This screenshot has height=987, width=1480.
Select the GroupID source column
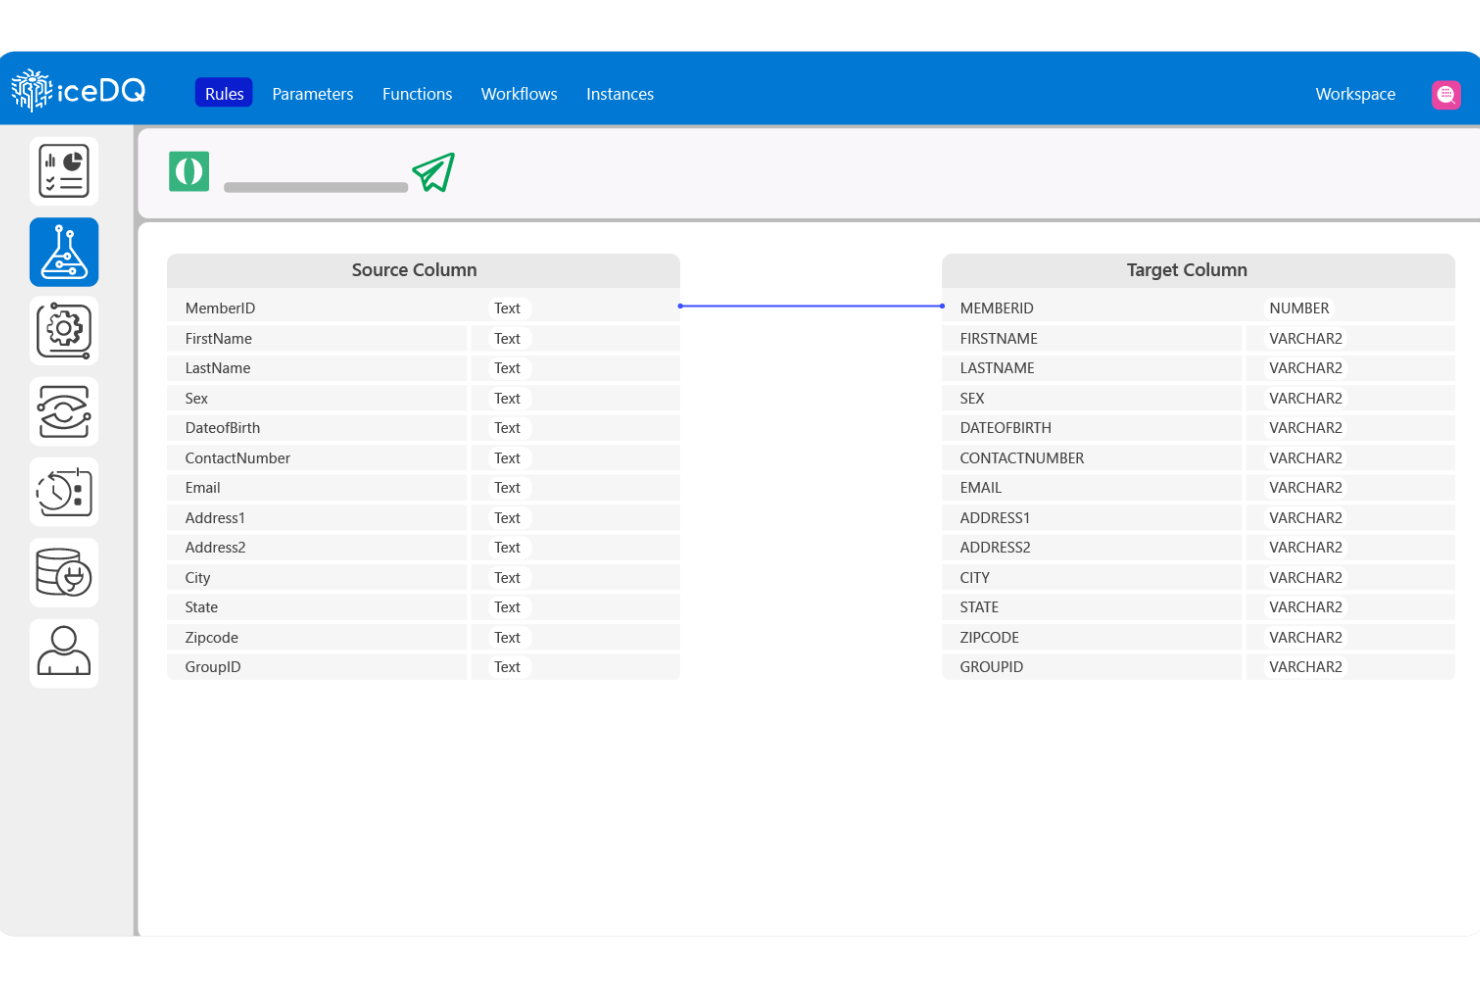pos(317,667)
